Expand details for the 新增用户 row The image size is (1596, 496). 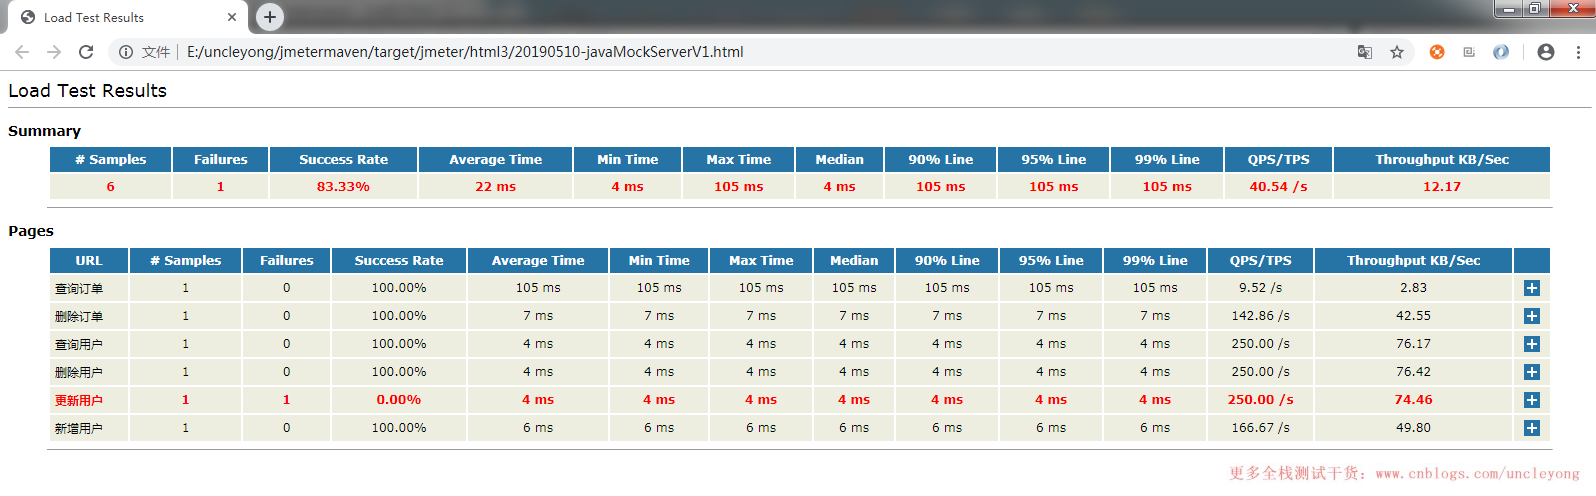pyautogui.click(x=1531, y=428)
